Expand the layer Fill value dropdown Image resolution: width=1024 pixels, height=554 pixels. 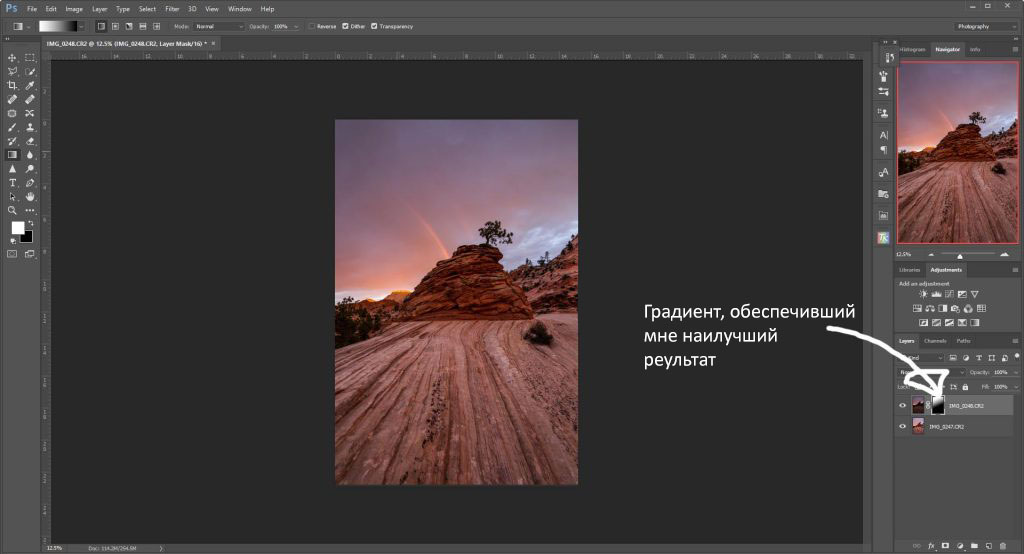click(x=1016, y=386)
